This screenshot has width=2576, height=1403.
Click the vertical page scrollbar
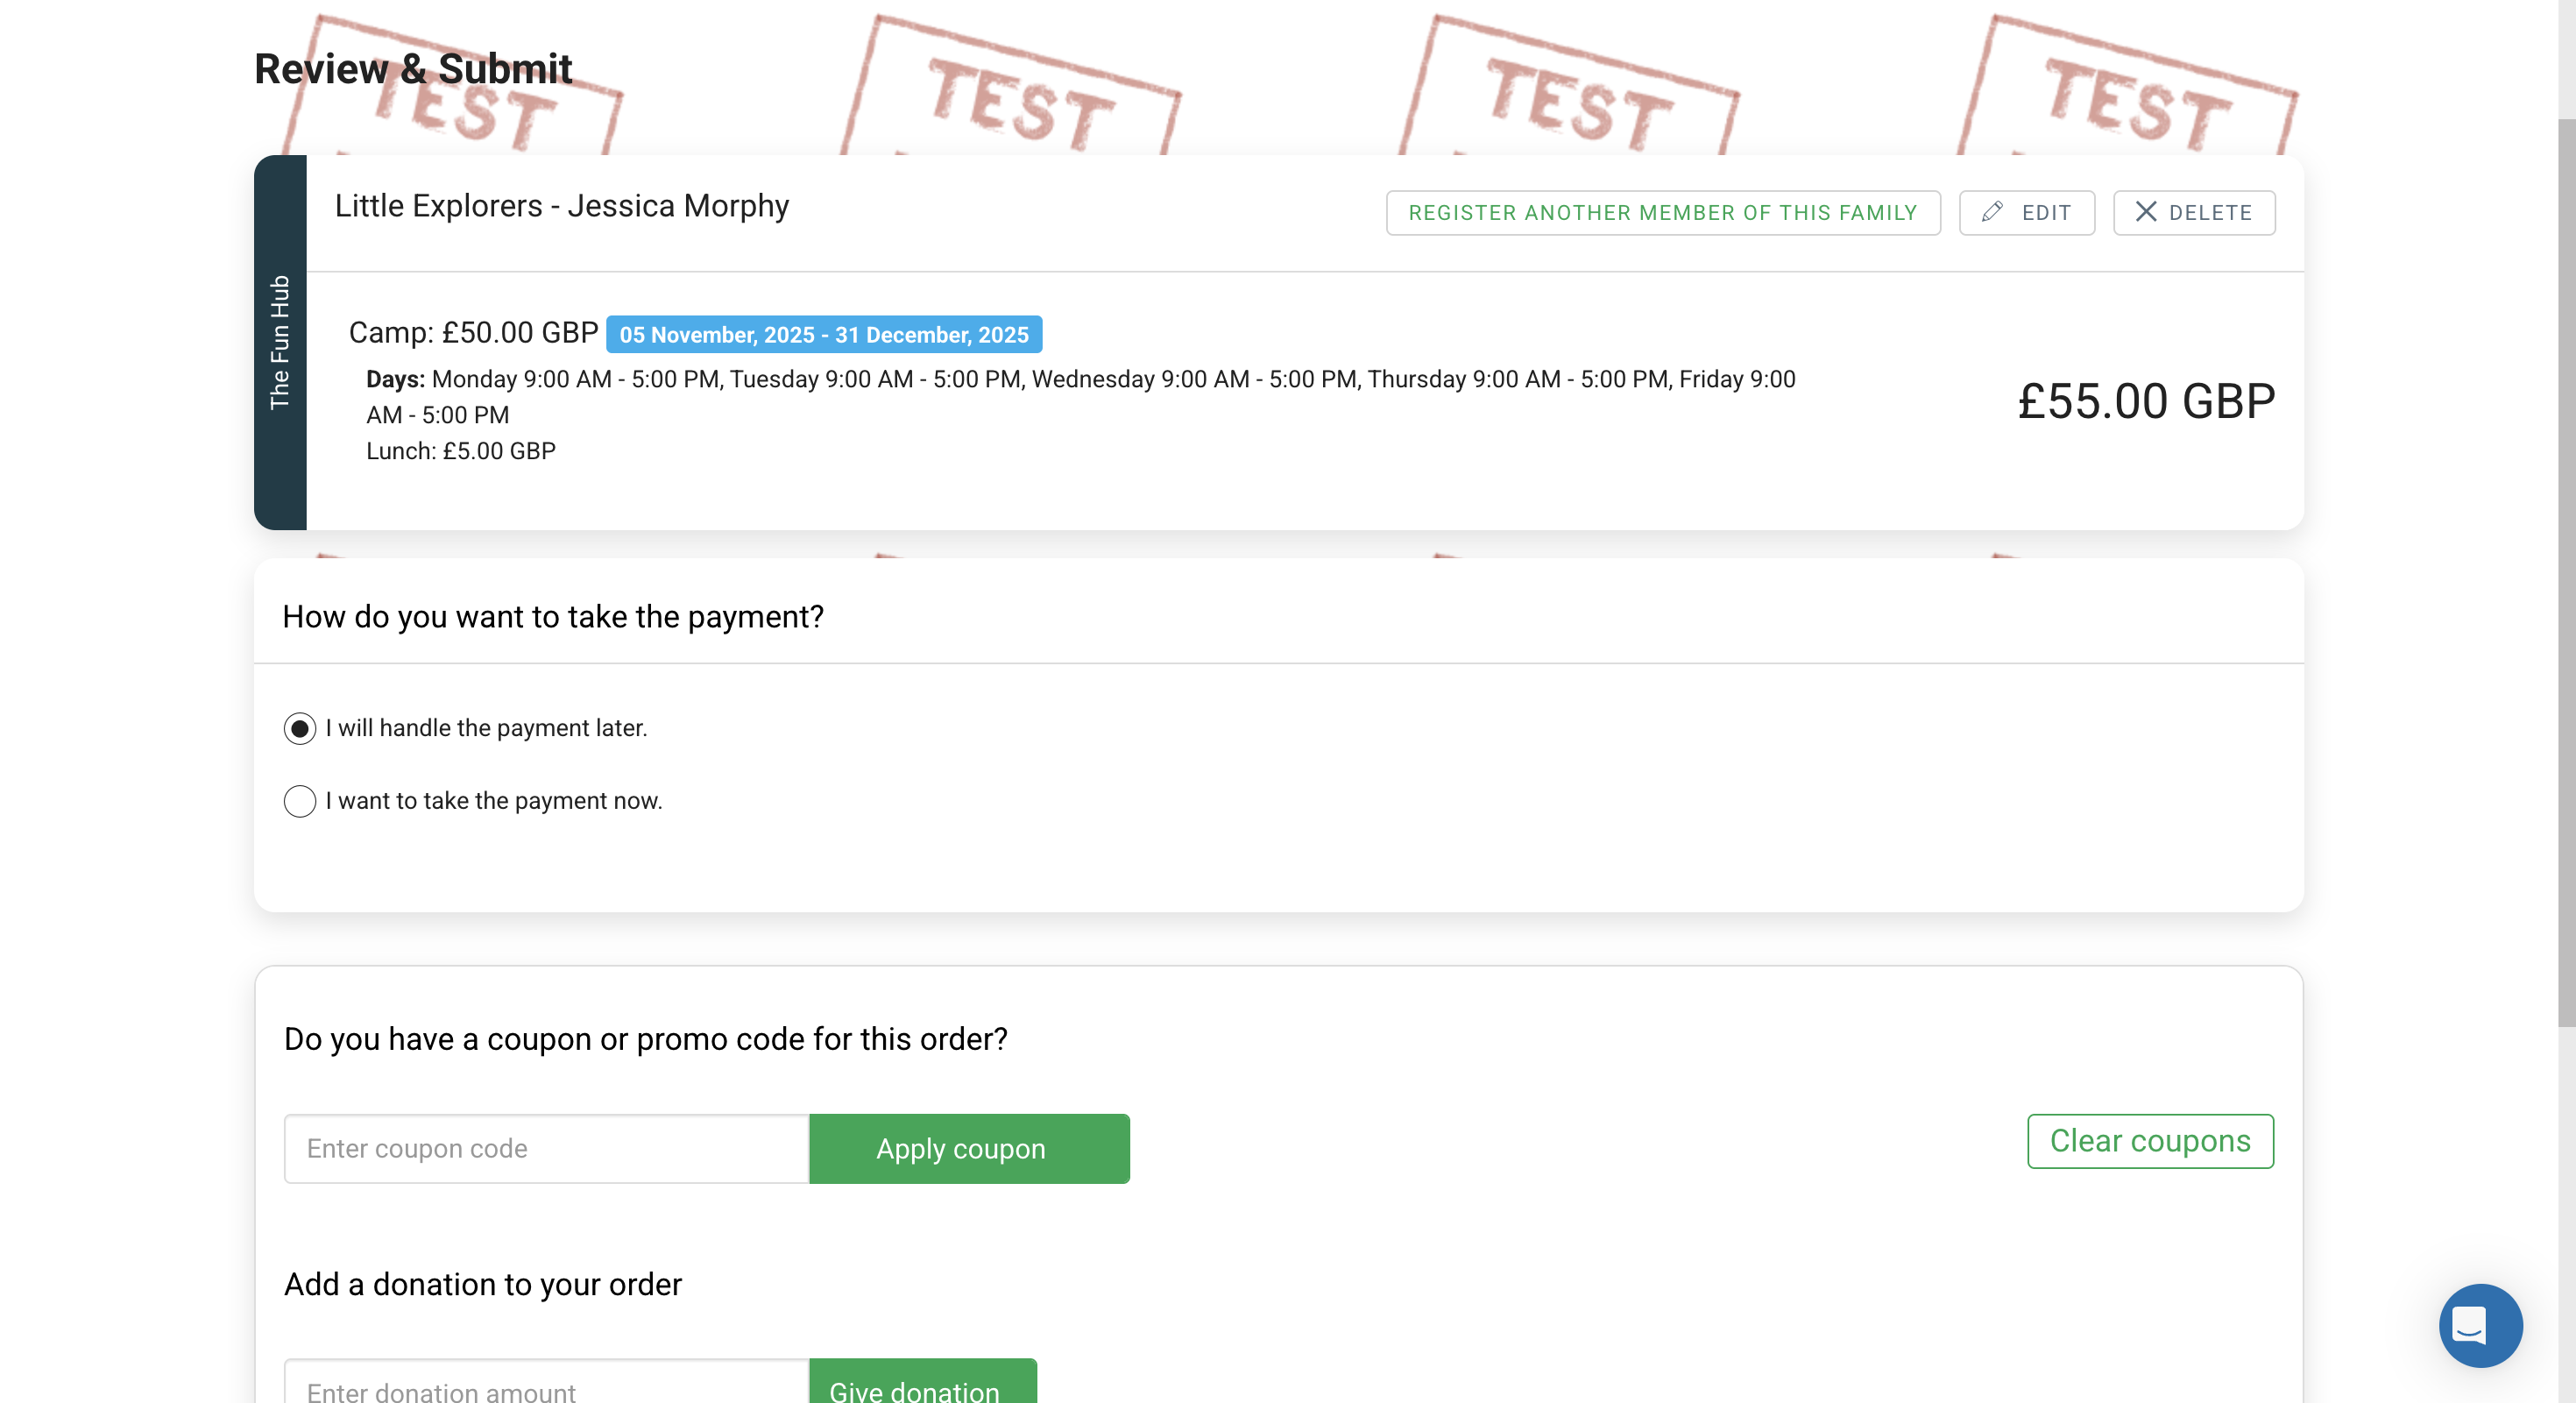pyautogui.click(x=2566, y=570)
